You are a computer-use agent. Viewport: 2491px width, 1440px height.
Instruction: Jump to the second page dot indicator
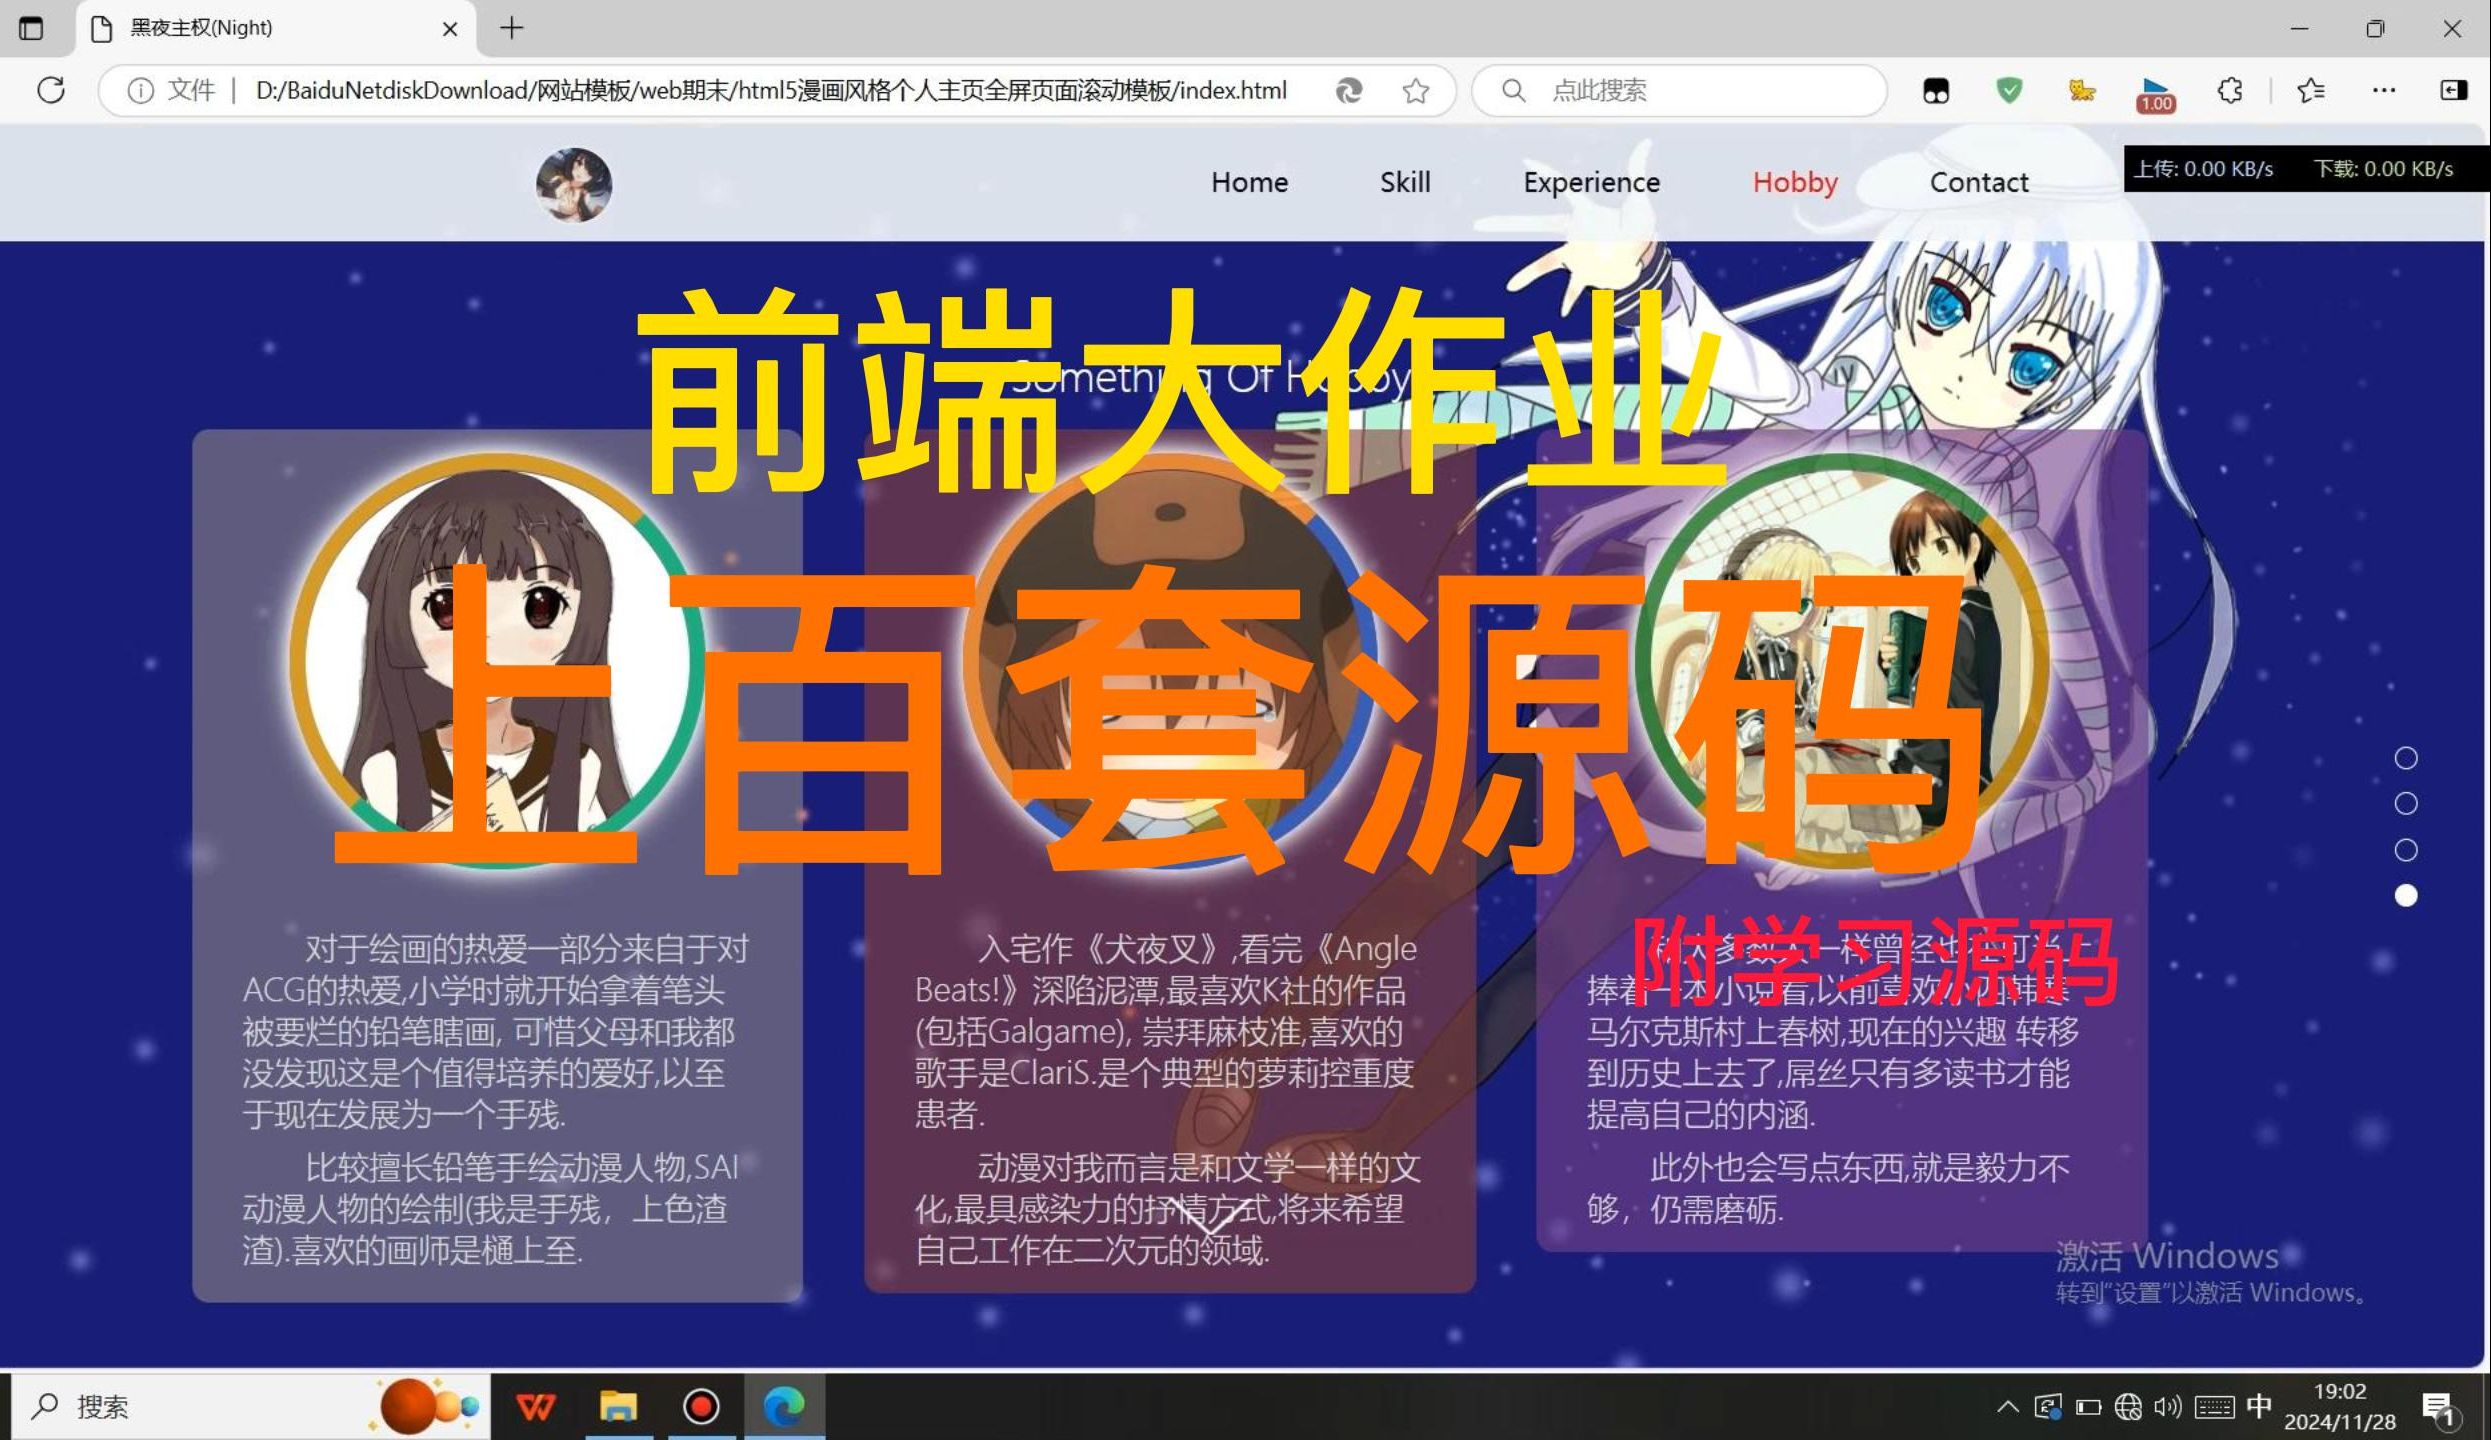[x=2406, y=803]
